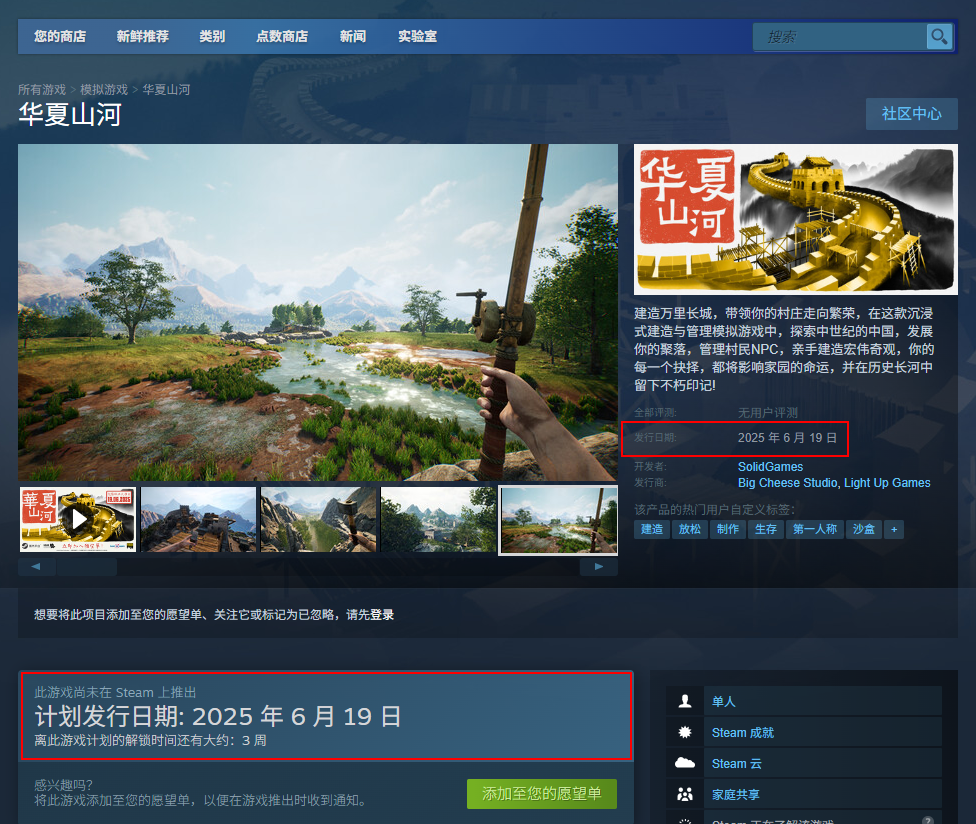This screenshot has width=976, height=824.
Task: Switch to the 新闻 menu item
Action: point(352,36)
